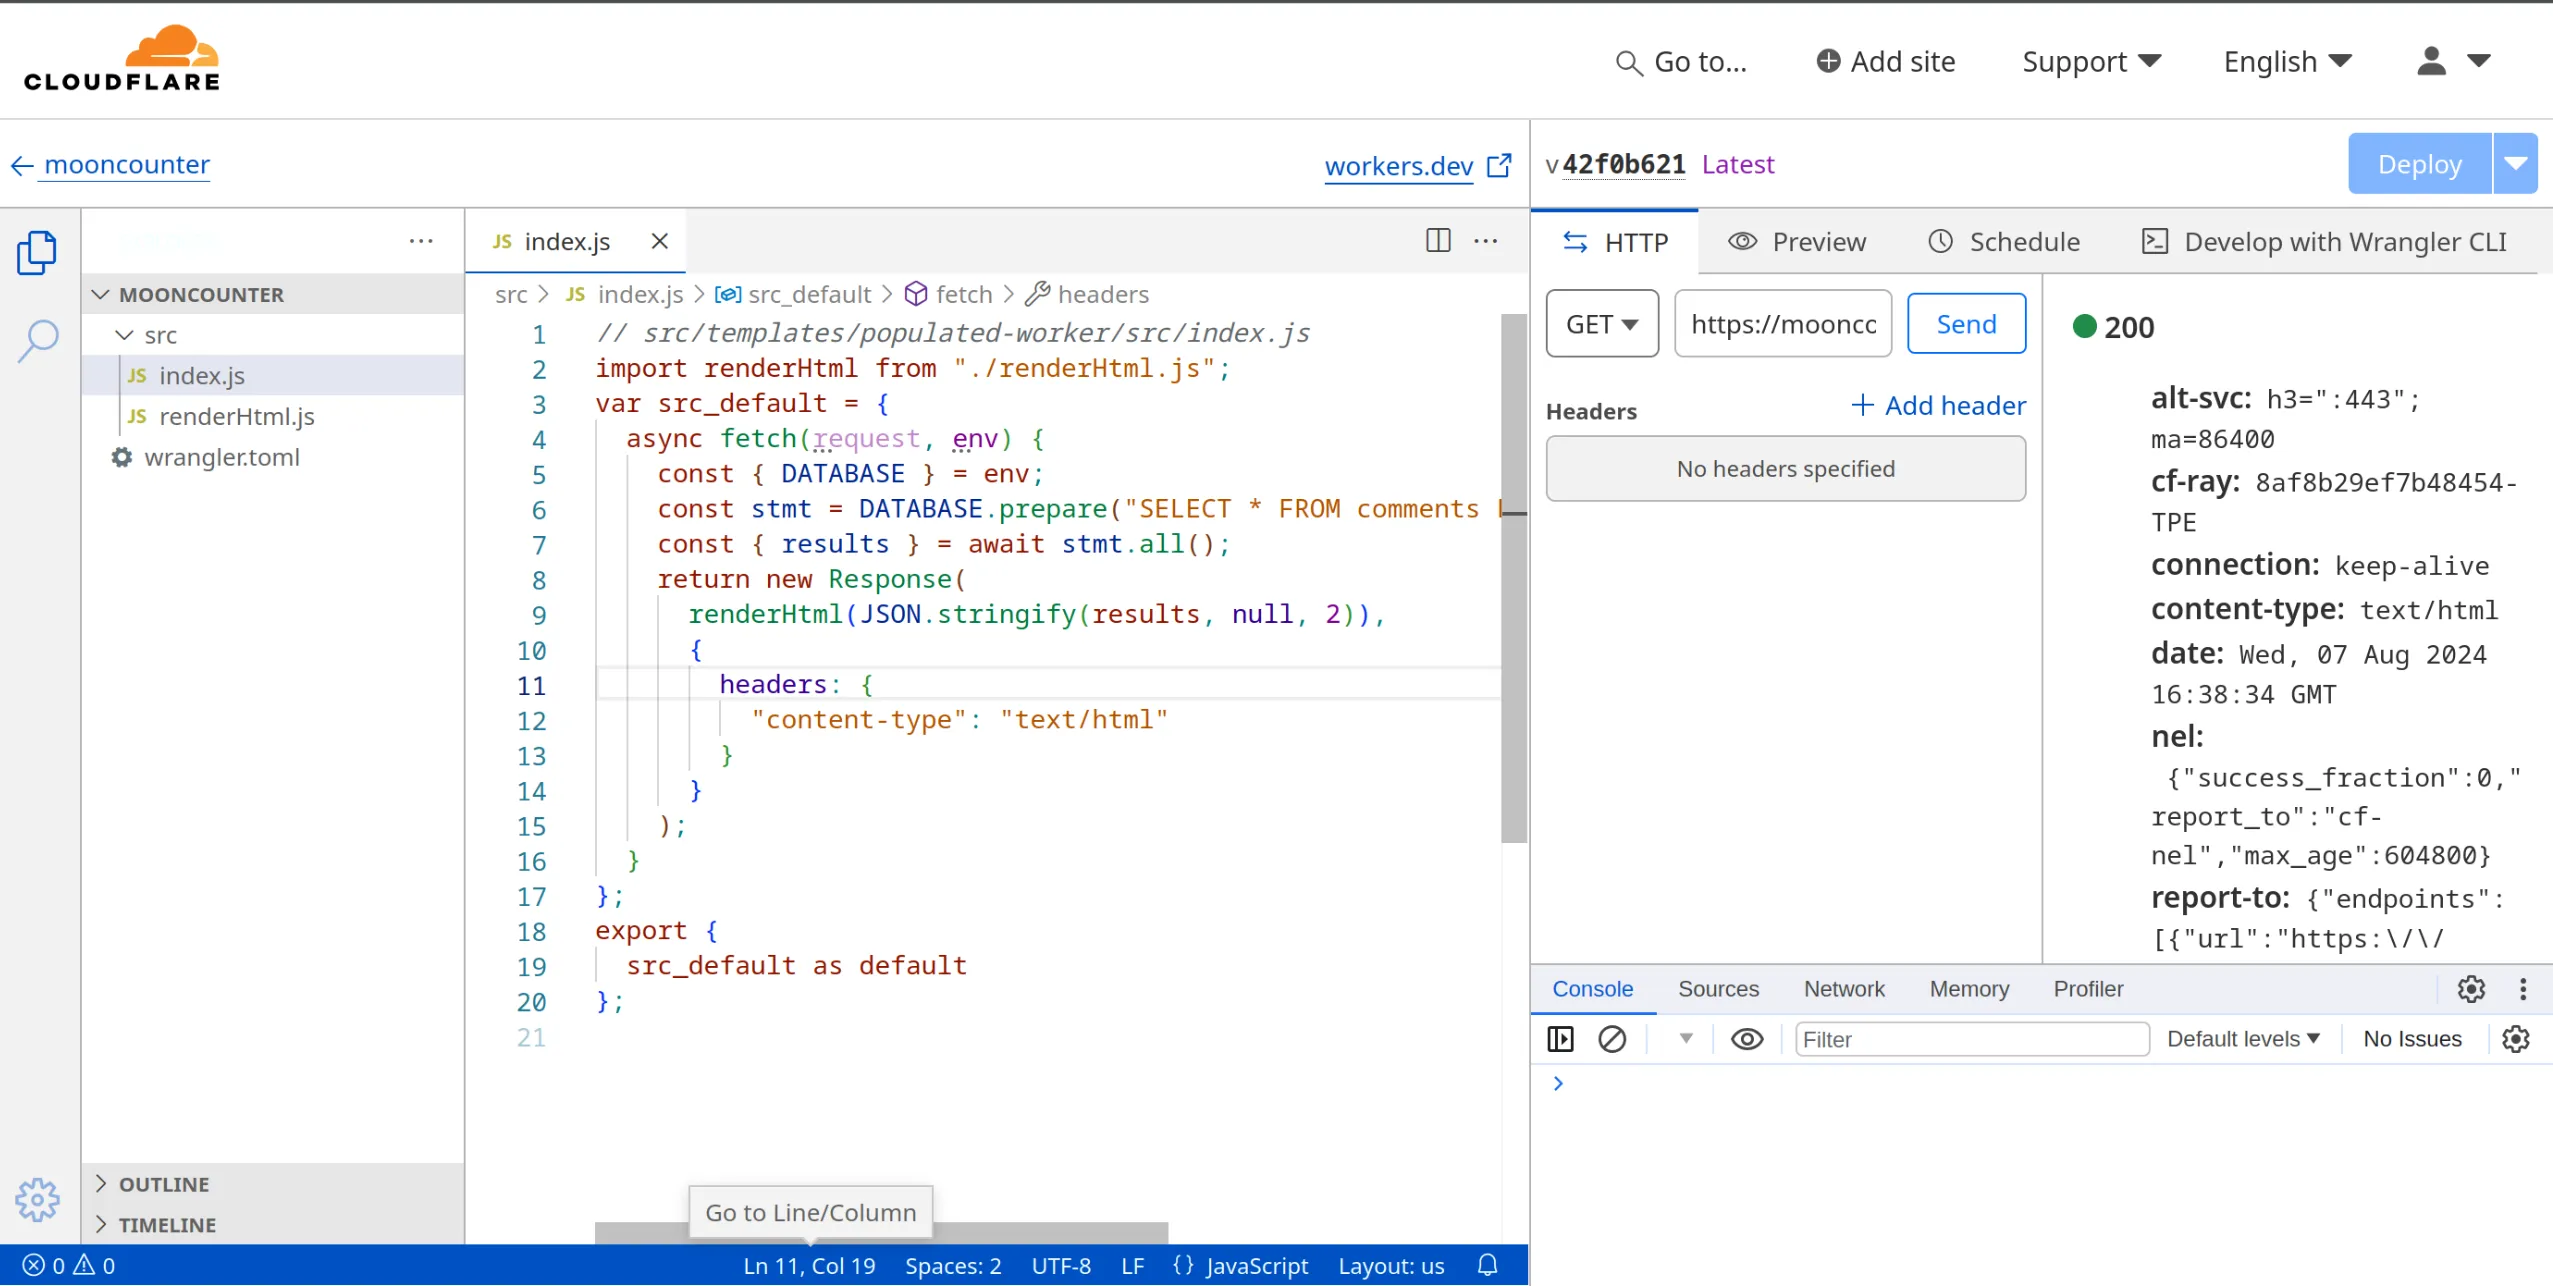Toggle the OUTLINE section

(164, 1184)
